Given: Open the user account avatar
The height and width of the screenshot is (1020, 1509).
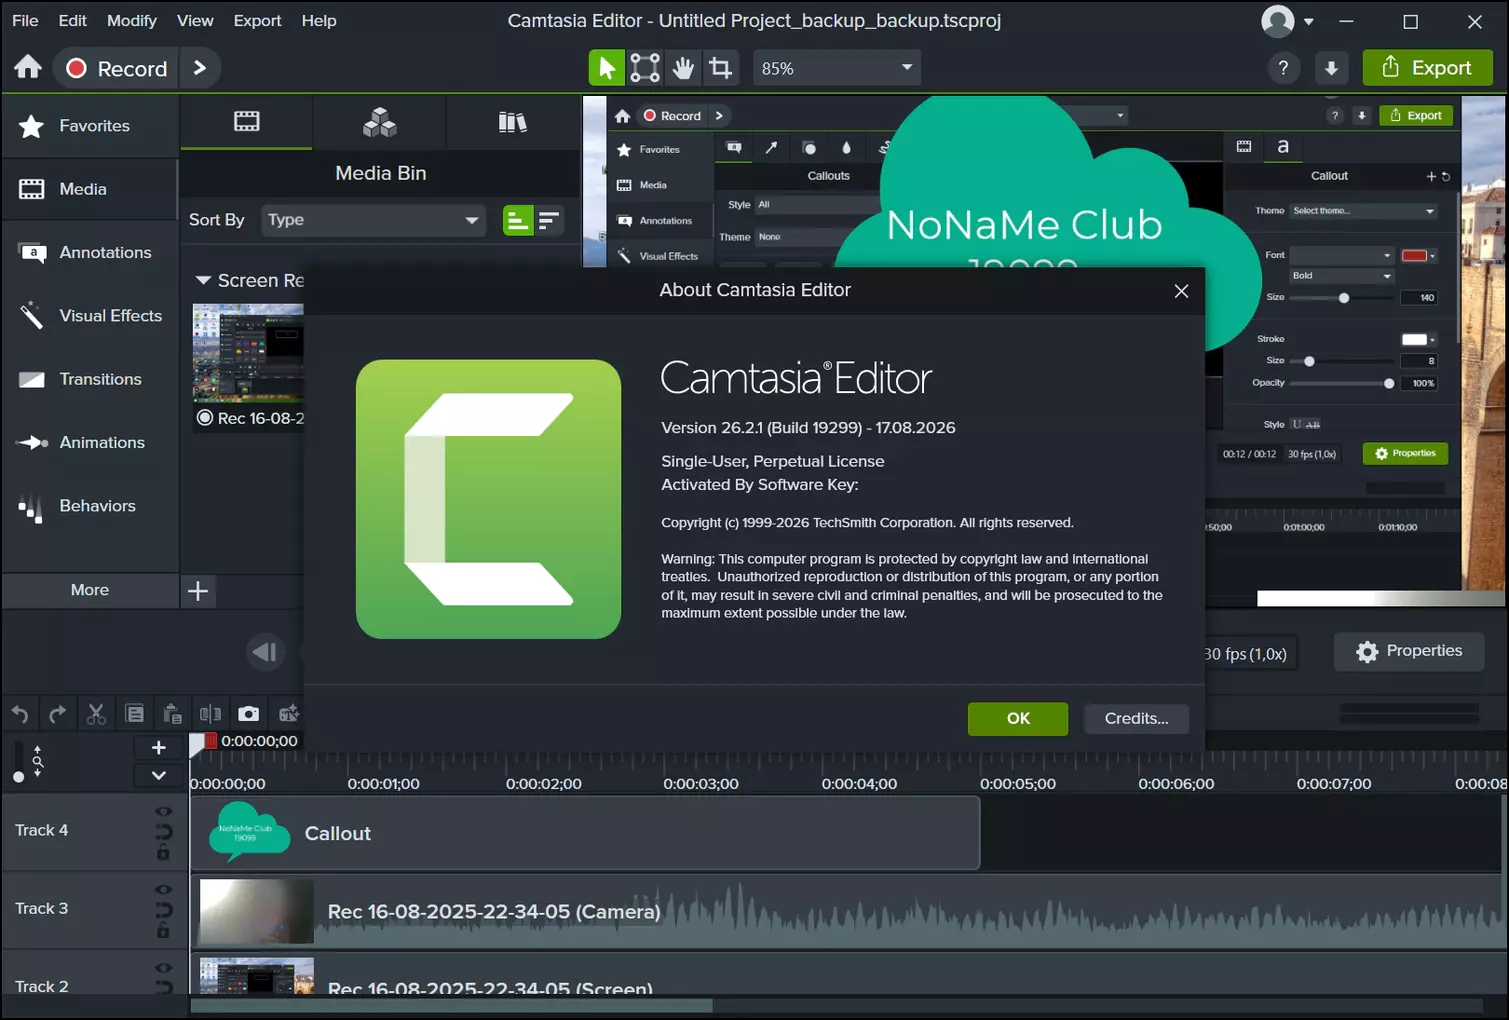Looking at the screenshot, I should coord(1278,21).
